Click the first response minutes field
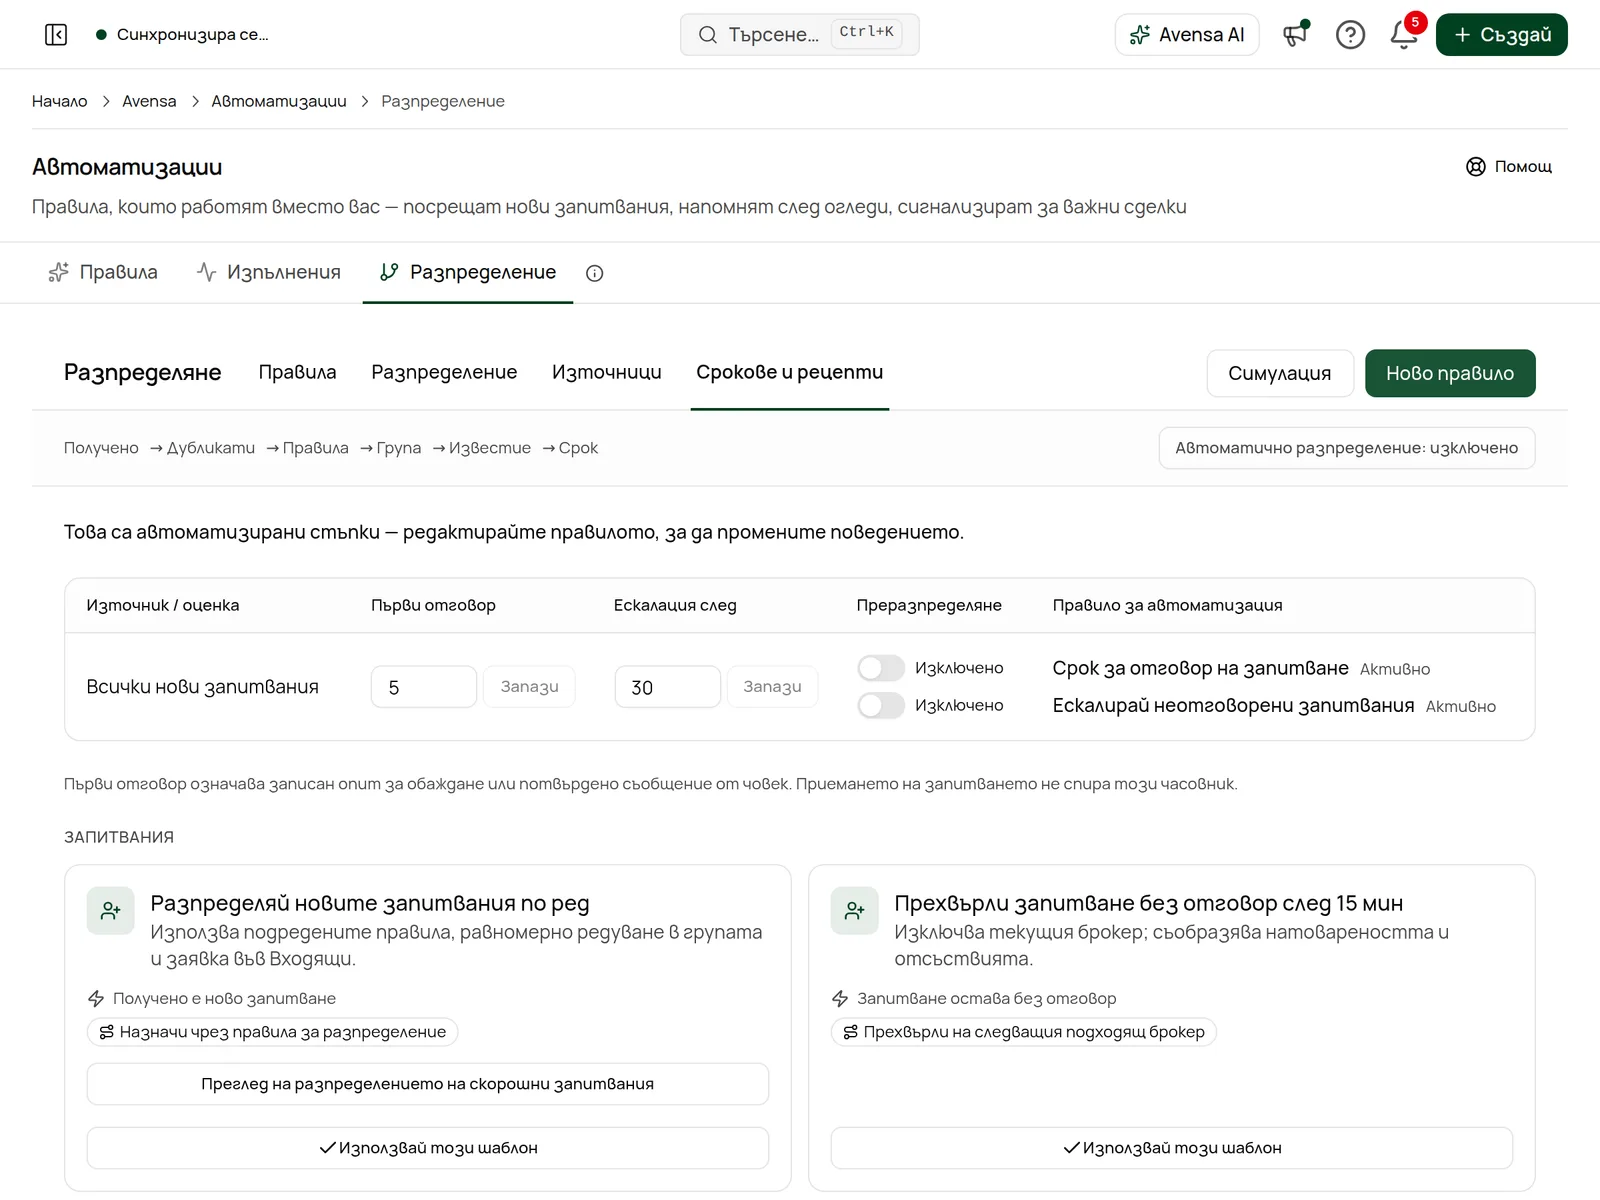The image size is (1600, 1200). (x=424, y=687)
